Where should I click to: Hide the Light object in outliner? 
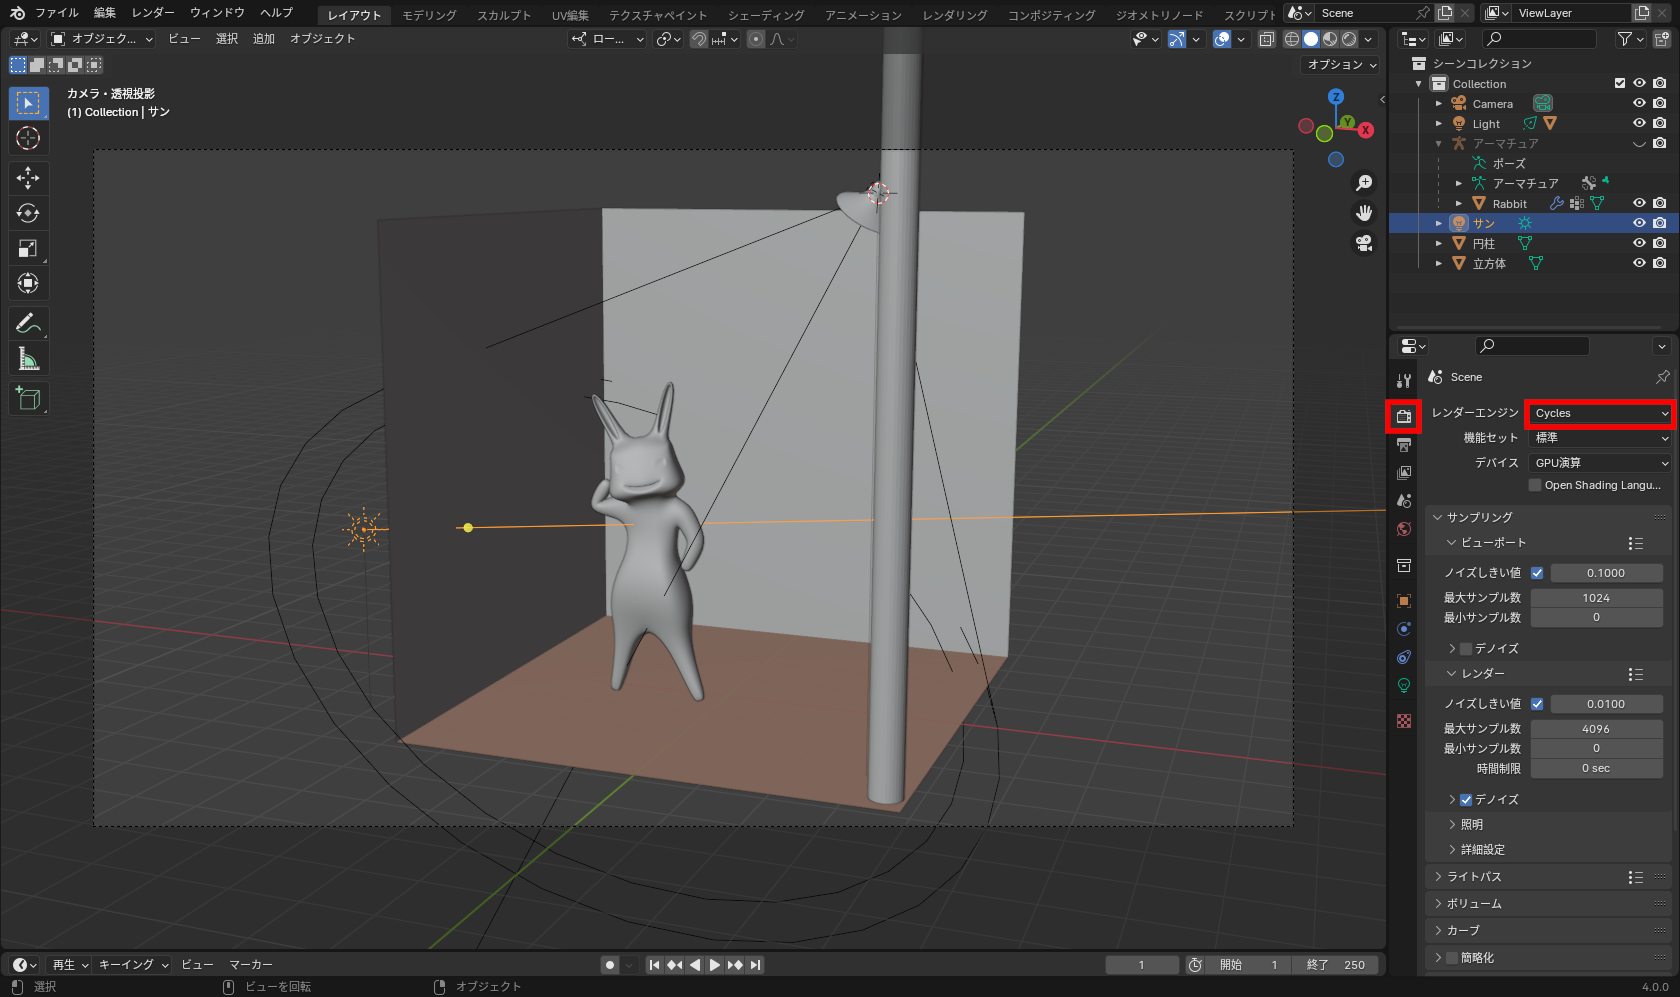tap(1639, 123)
